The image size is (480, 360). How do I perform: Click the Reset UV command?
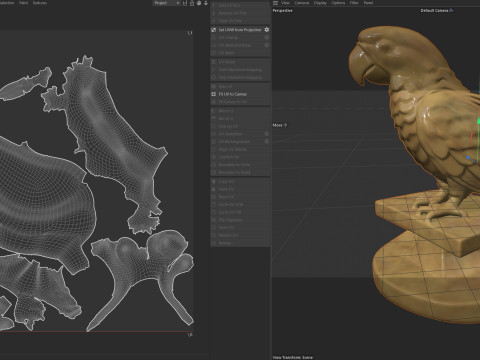click(240, 197)
